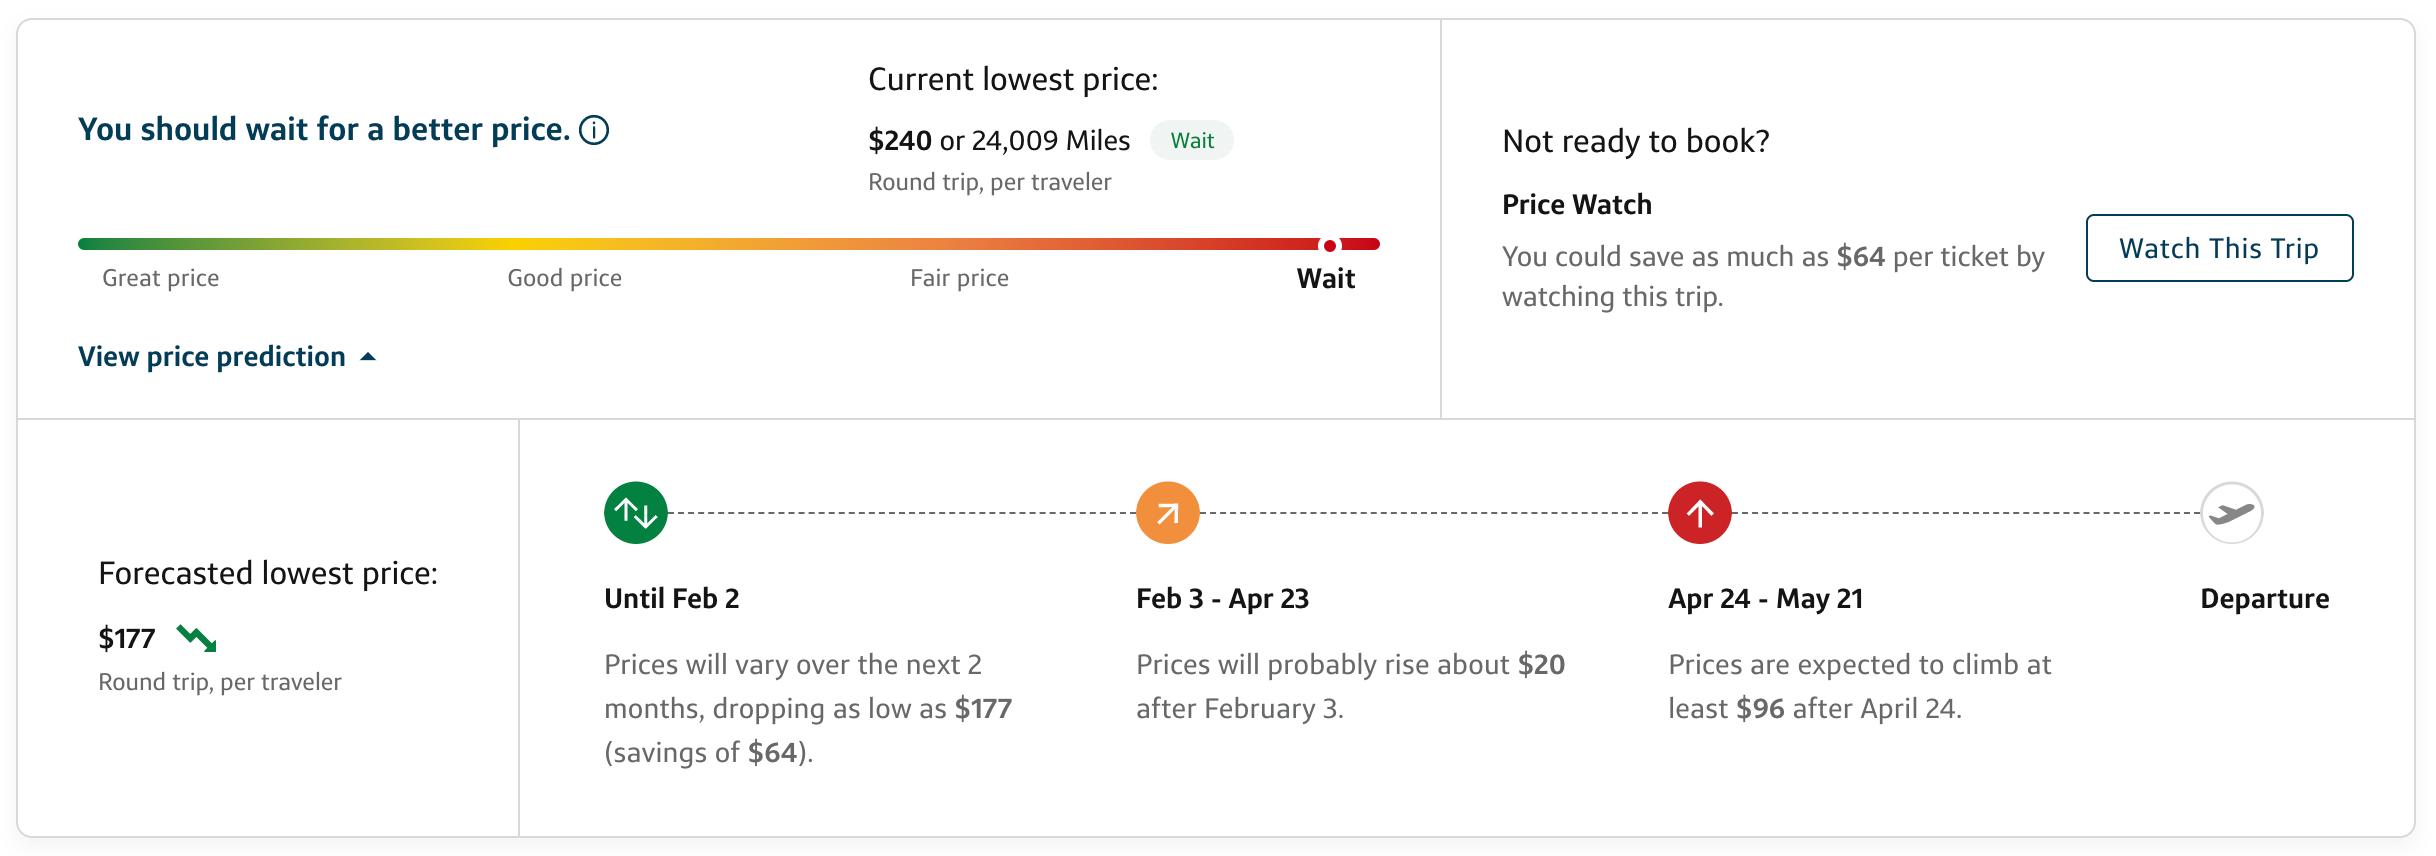Image resolution: width=2436 pixels, height=856 pixels.
Task: Select the Apr 24 - May 21 timeline label
Action: click(1764, 597)
